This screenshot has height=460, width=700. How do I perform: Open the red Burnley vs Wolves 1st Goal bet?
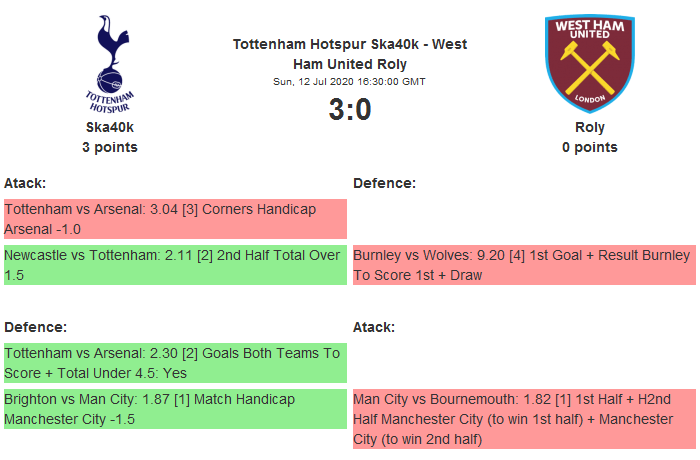click(x=523, y=265)
